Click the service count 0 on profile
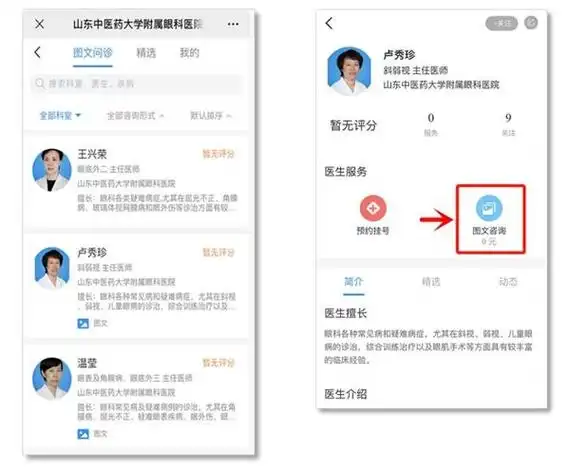This screenshot has height=470, width=570. 431,118
